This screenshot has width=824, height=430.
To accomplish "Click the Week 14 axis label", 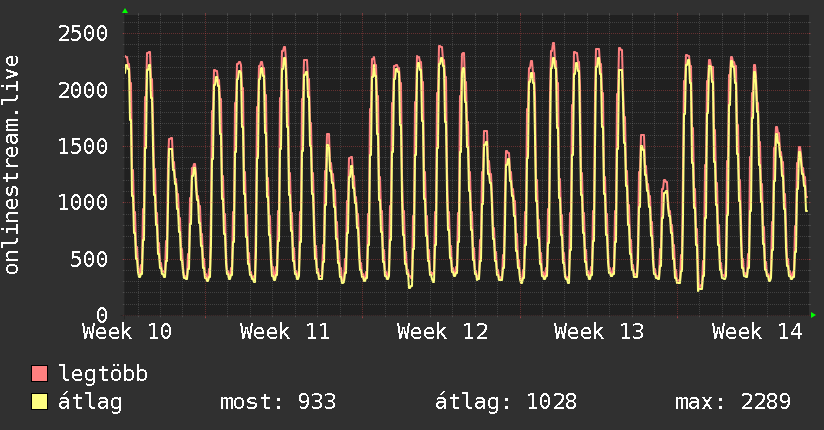I will pos(757,332).
